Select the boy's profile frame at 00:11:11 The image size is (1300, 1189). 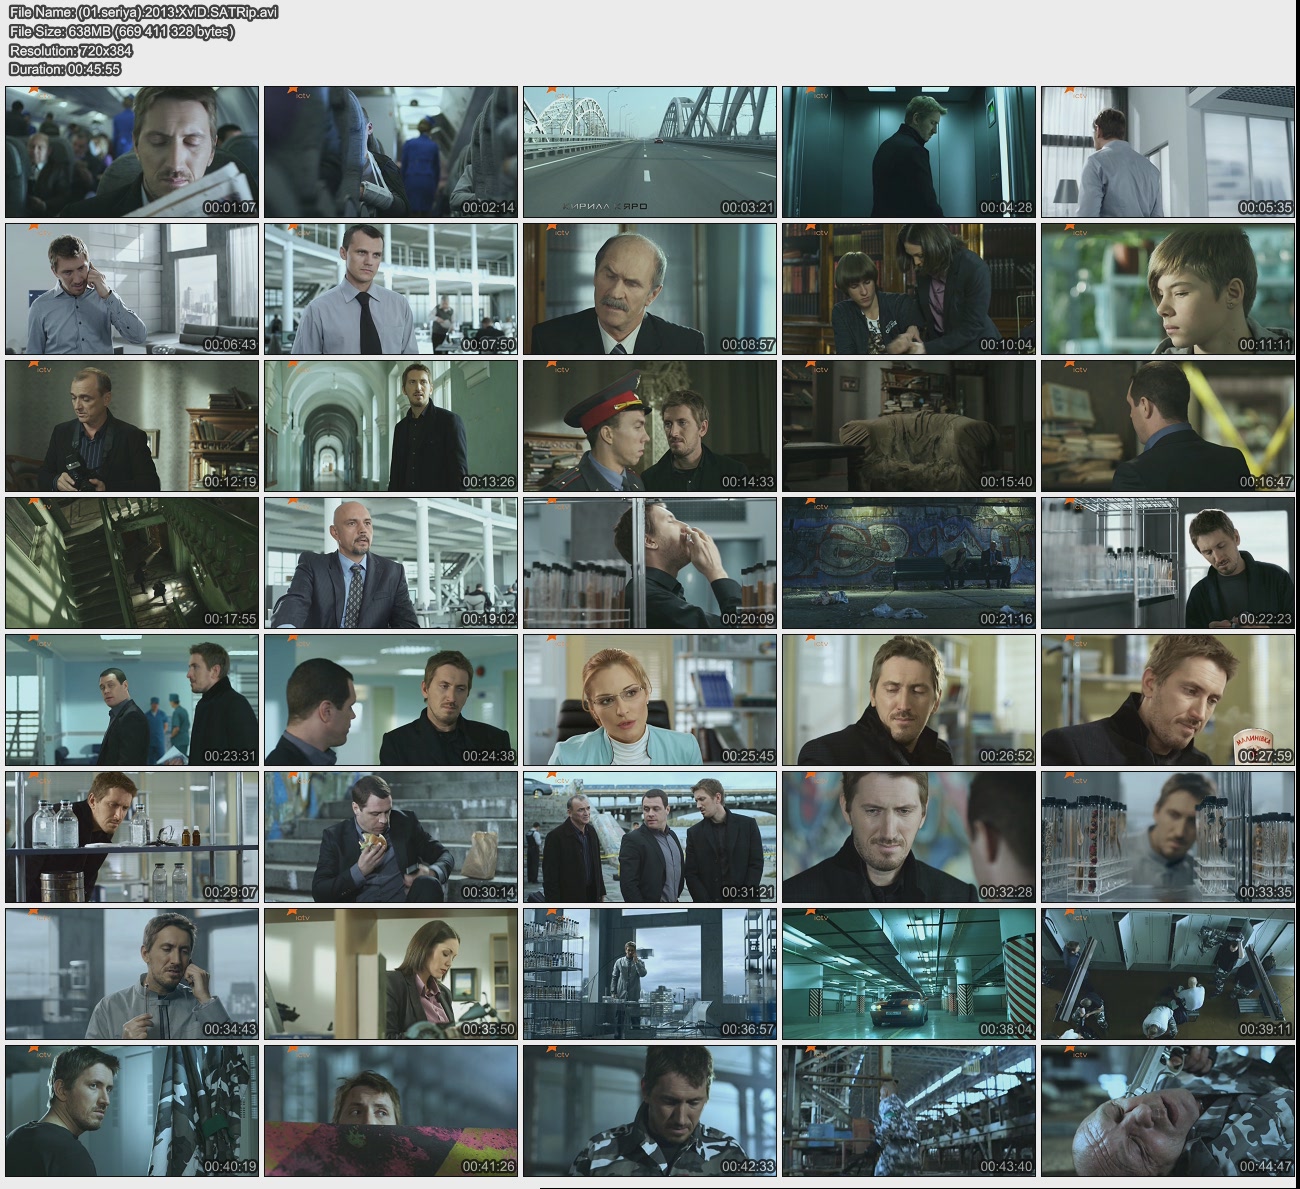point(1167,289)
